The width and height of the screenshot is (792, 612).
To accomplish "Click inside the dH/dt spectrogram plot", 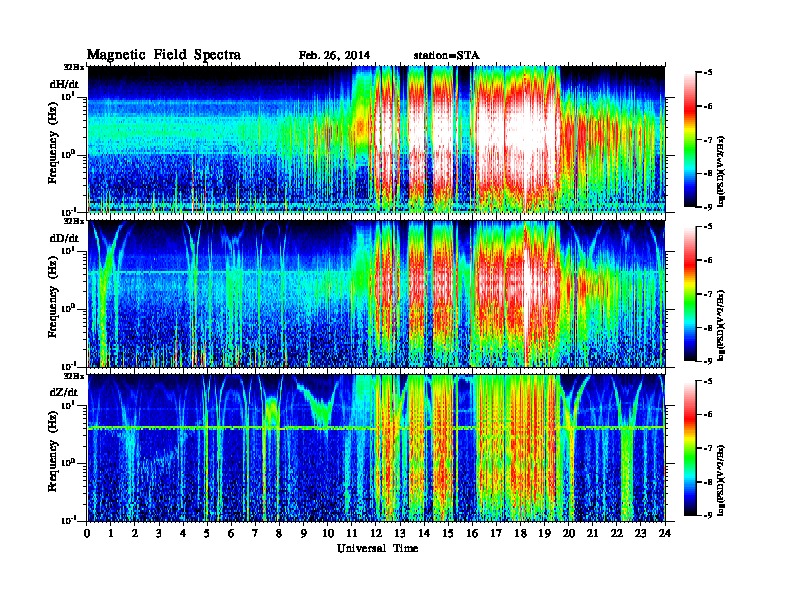I will [x=376, y=139].
